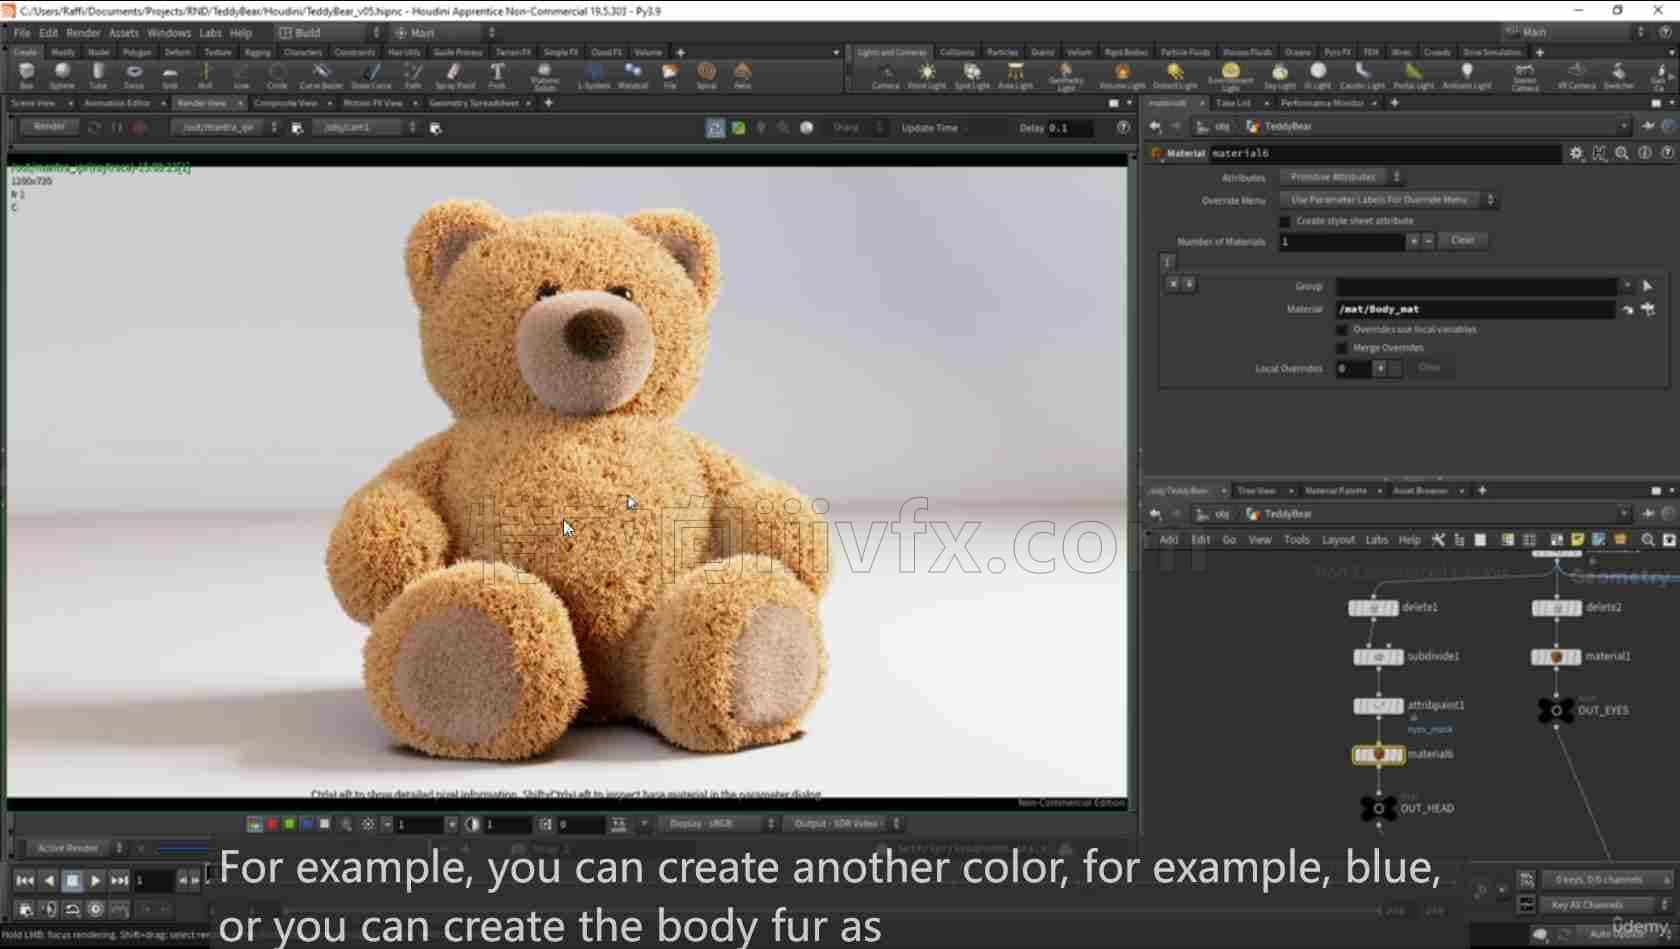Open the Labs menu in the menu bar
Viewport: 1680px width, 949px height.
pos(210,33)
